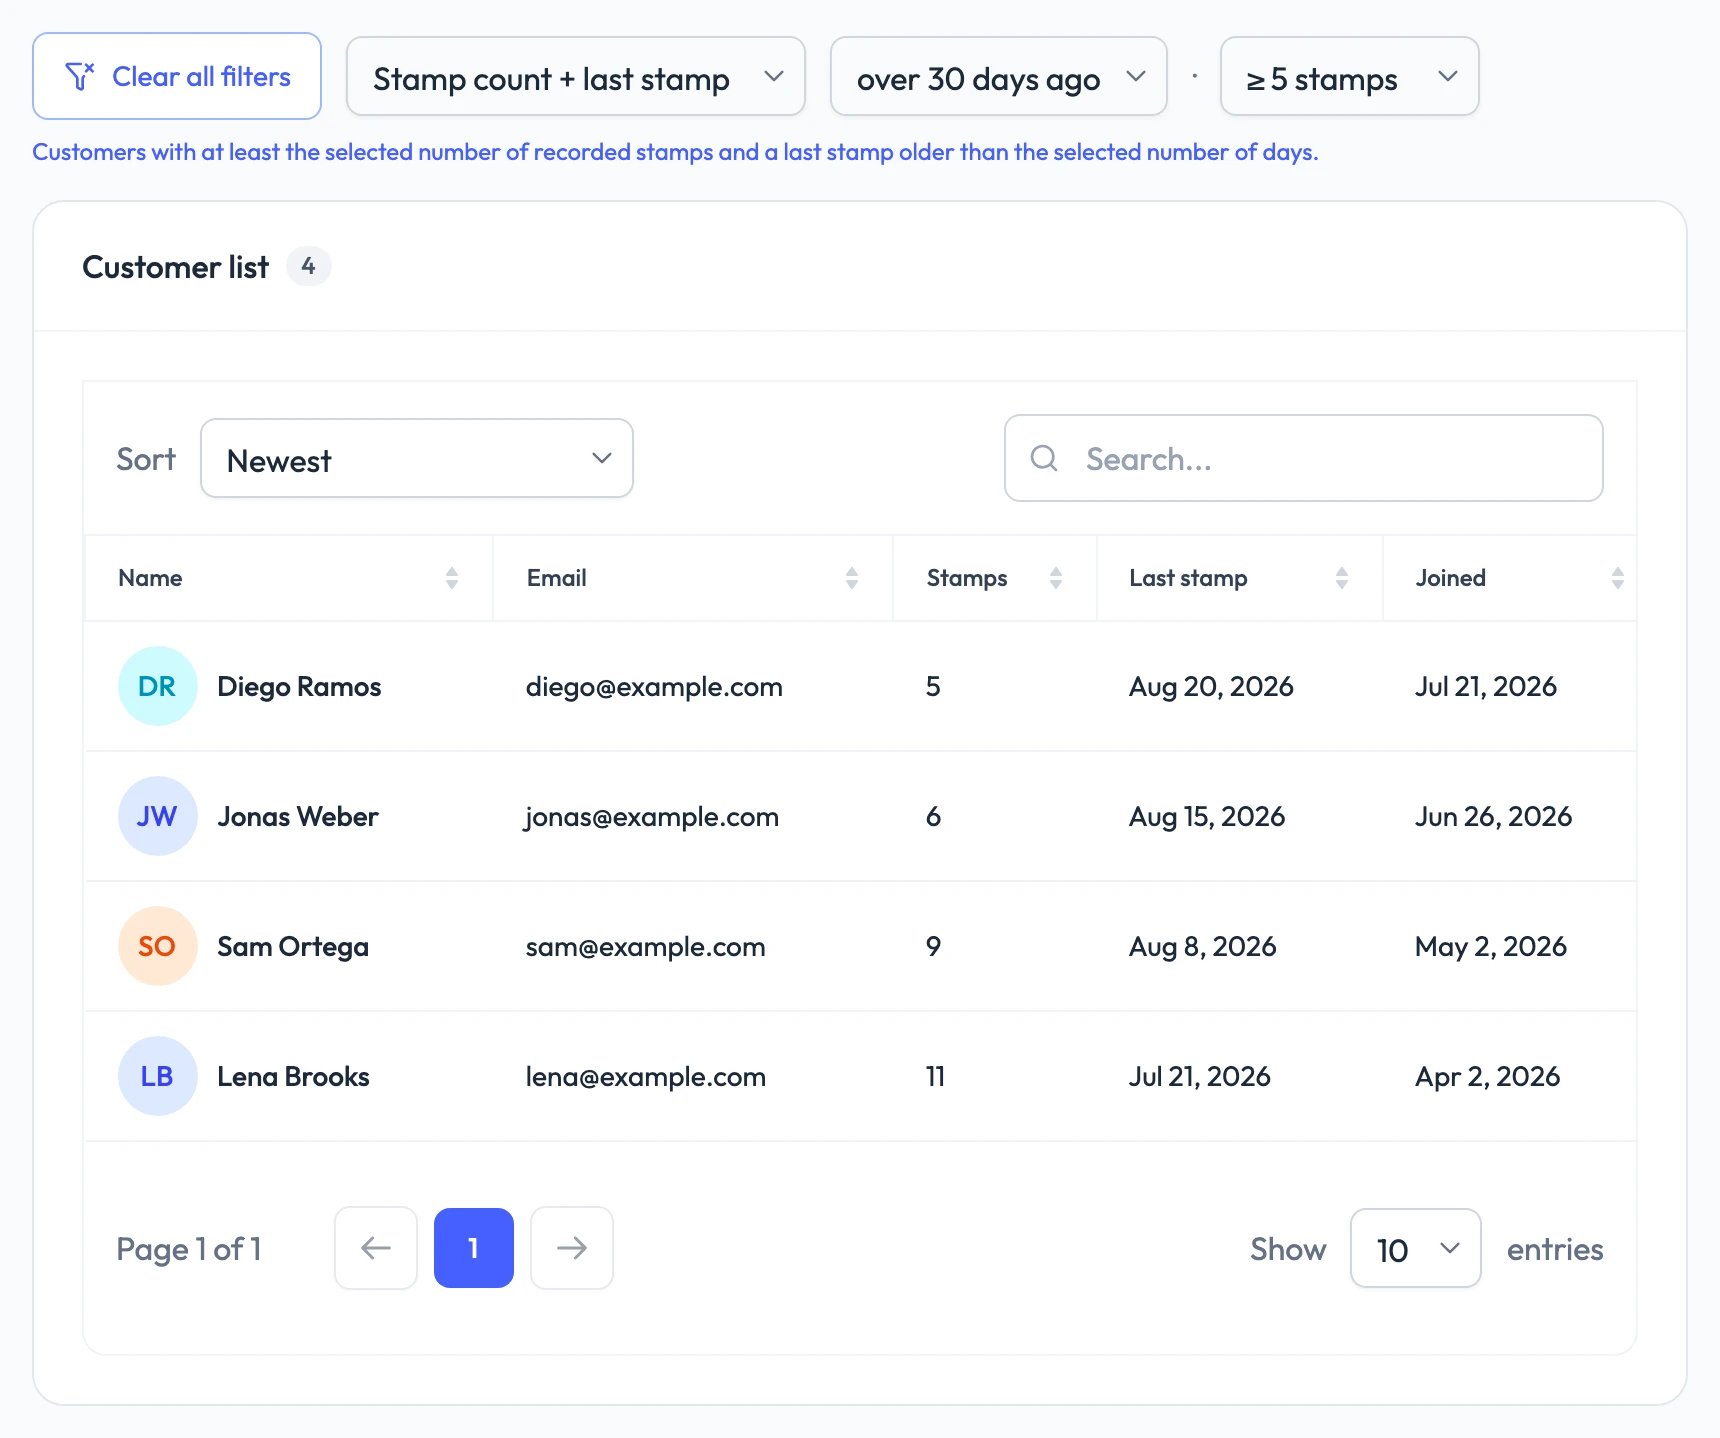This screenshot has height=1438, width=1720.
Task: Click the LB avatar for Lena Brooks
Action: point(157,1076)
